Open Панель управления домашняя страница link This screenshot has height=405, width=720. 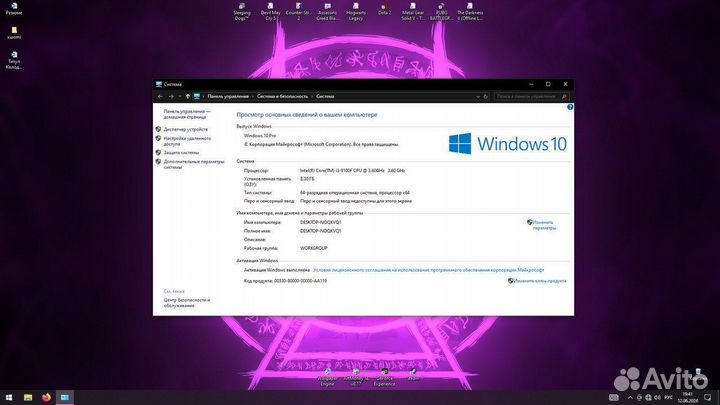187,114
